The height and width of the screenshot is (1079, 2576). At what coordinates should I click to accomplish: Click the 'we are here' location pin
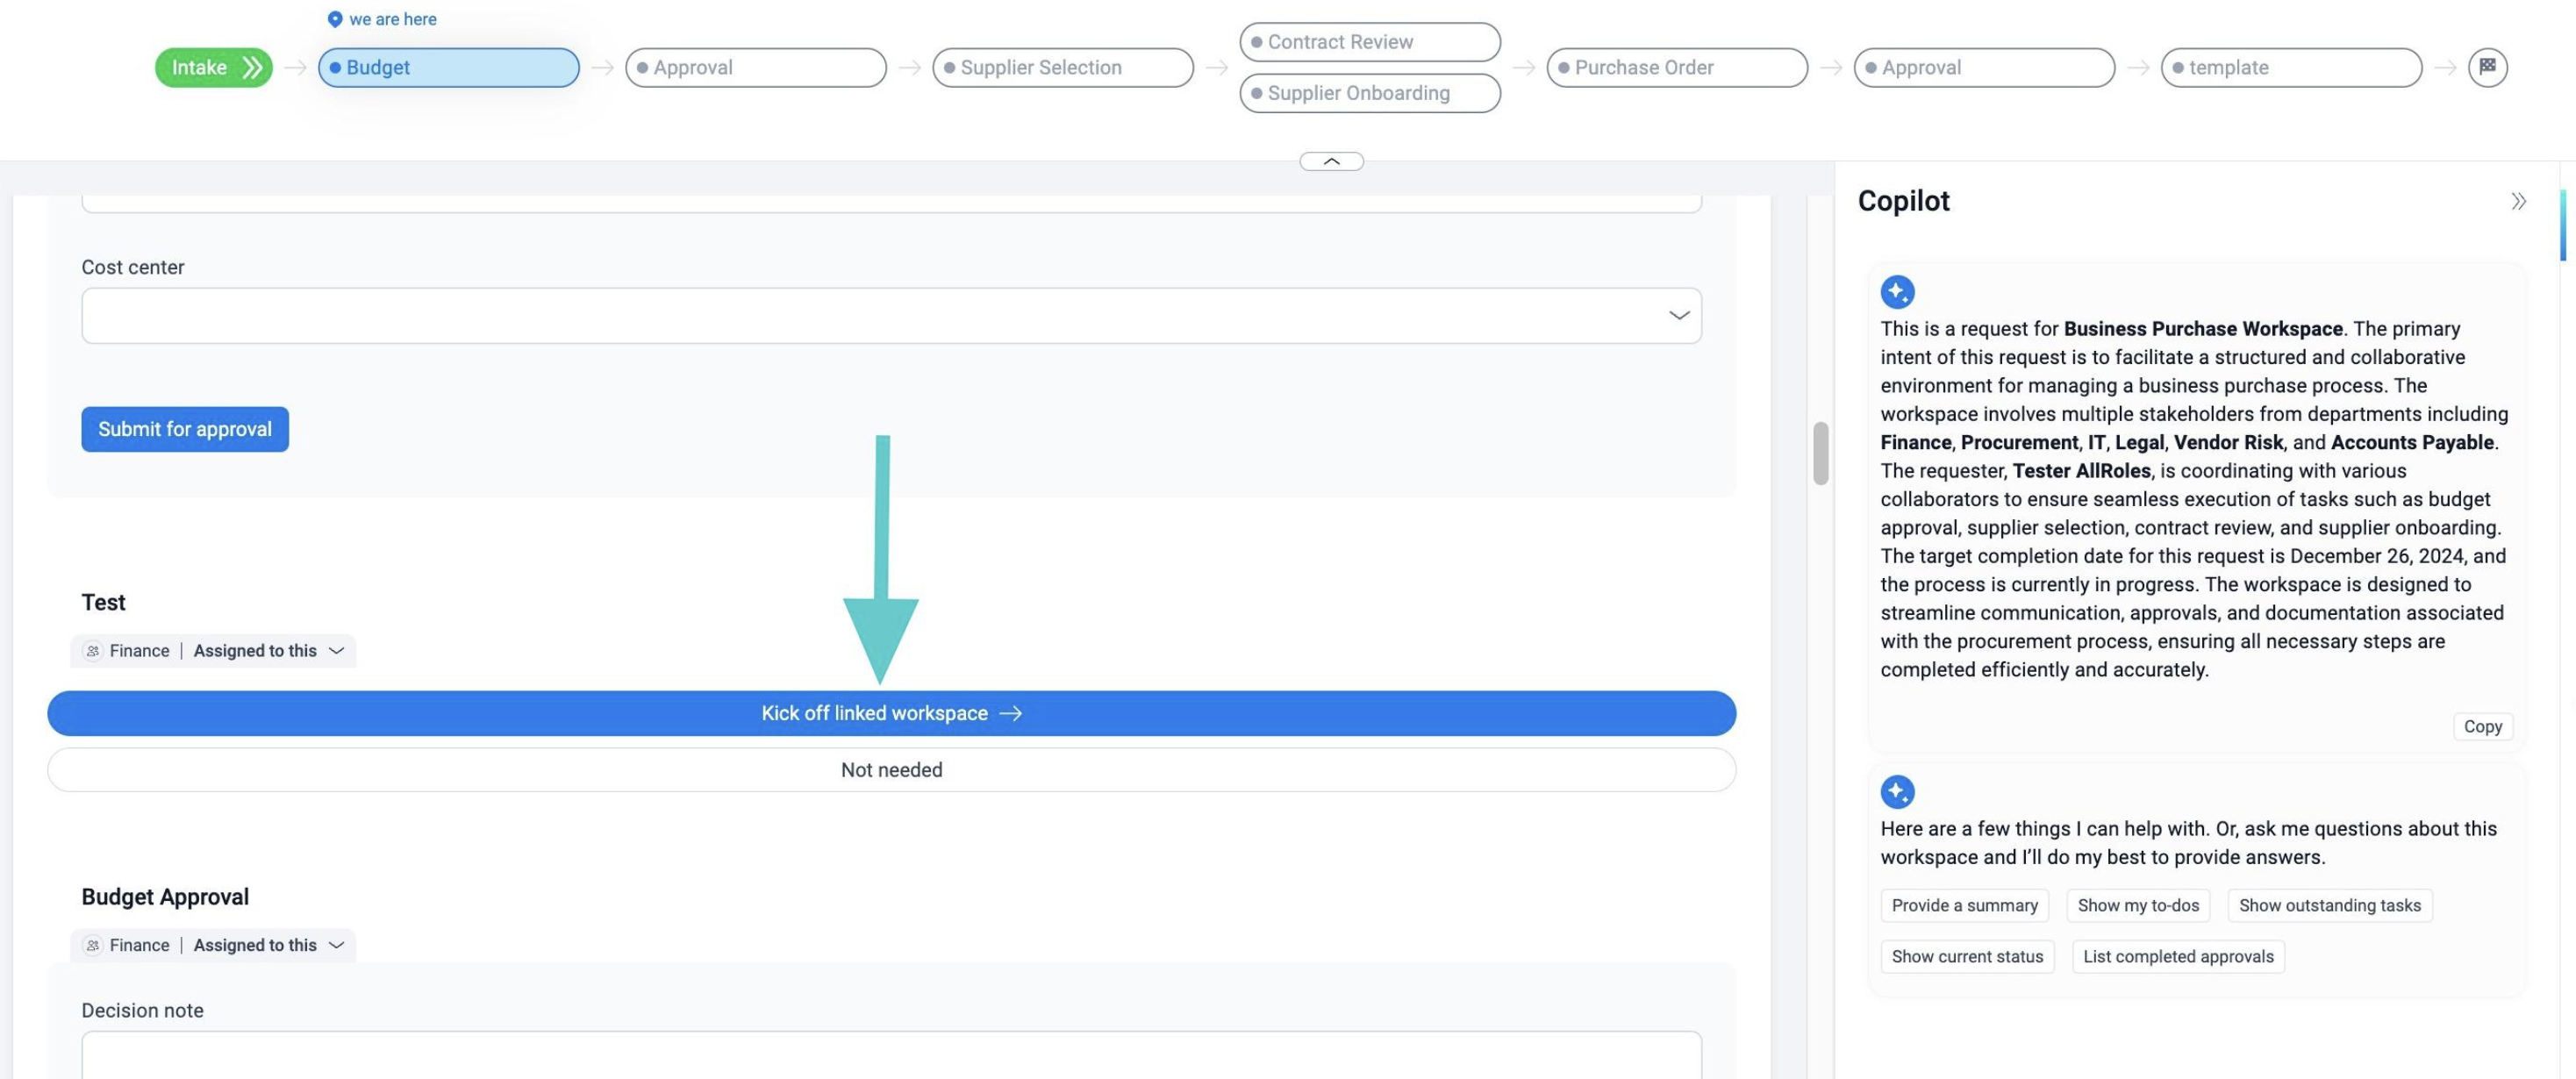(335, 19)
